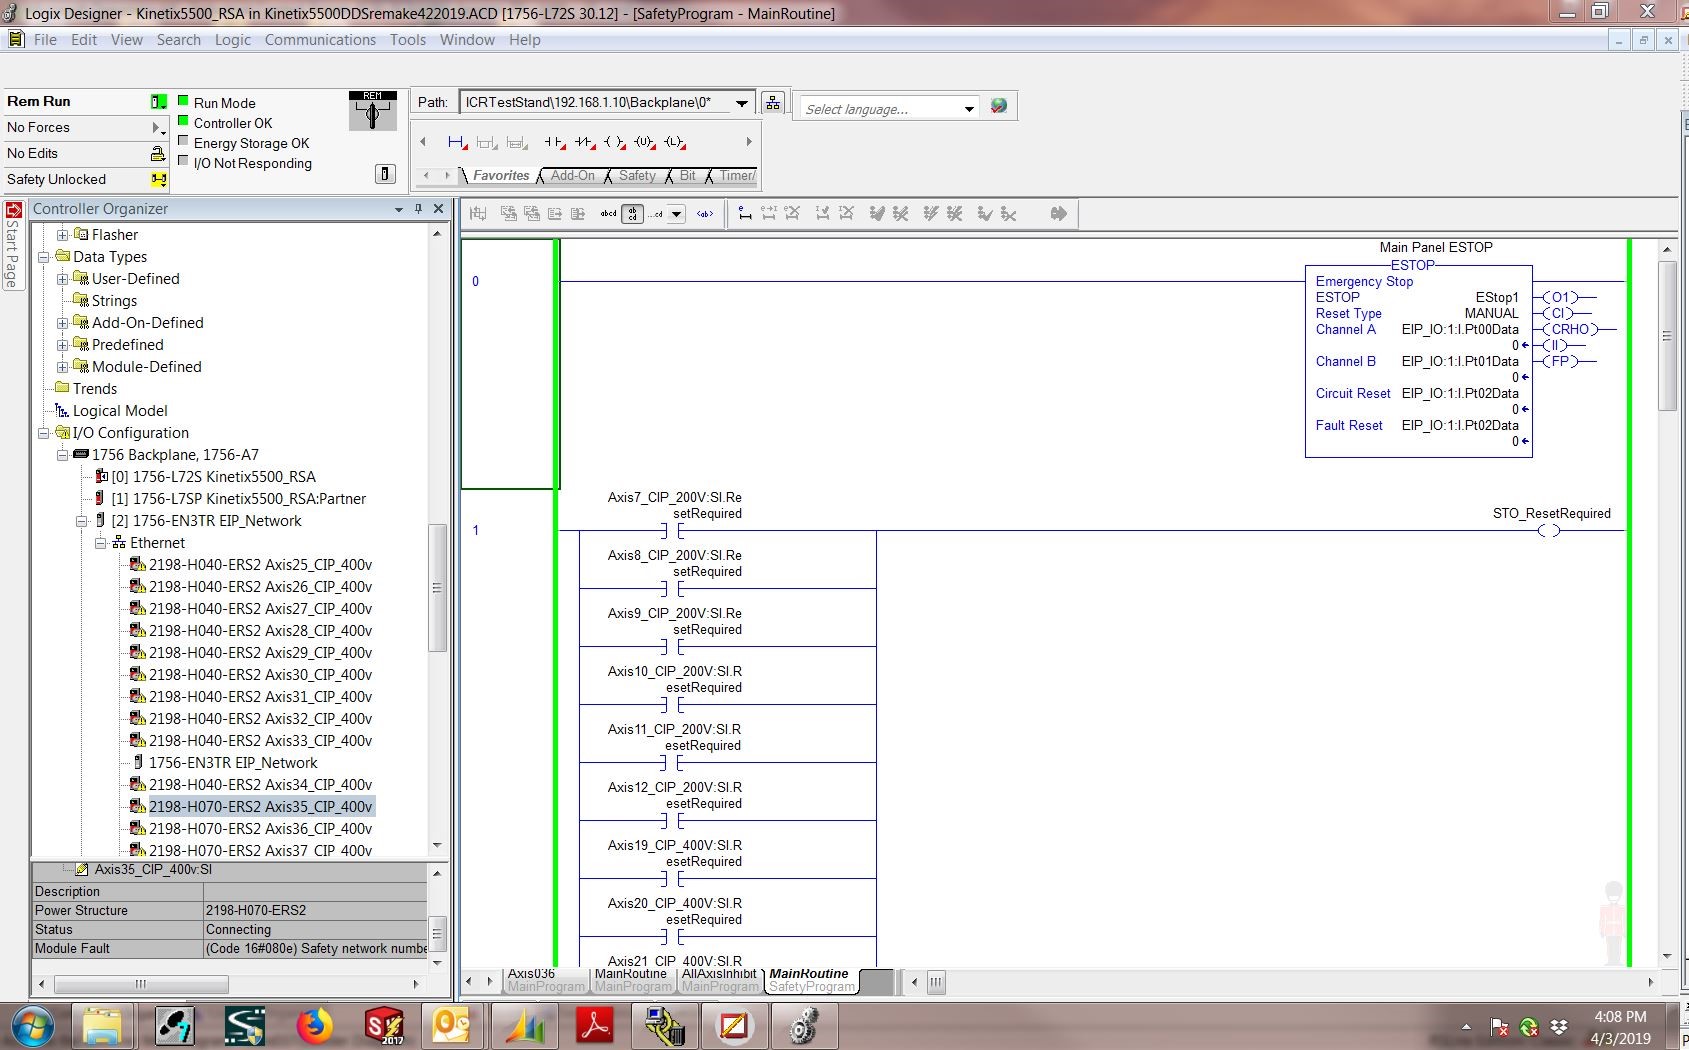Viewport: 1689px width, 1050px height.
Task: Open the File menu
Action: point(45,40)
